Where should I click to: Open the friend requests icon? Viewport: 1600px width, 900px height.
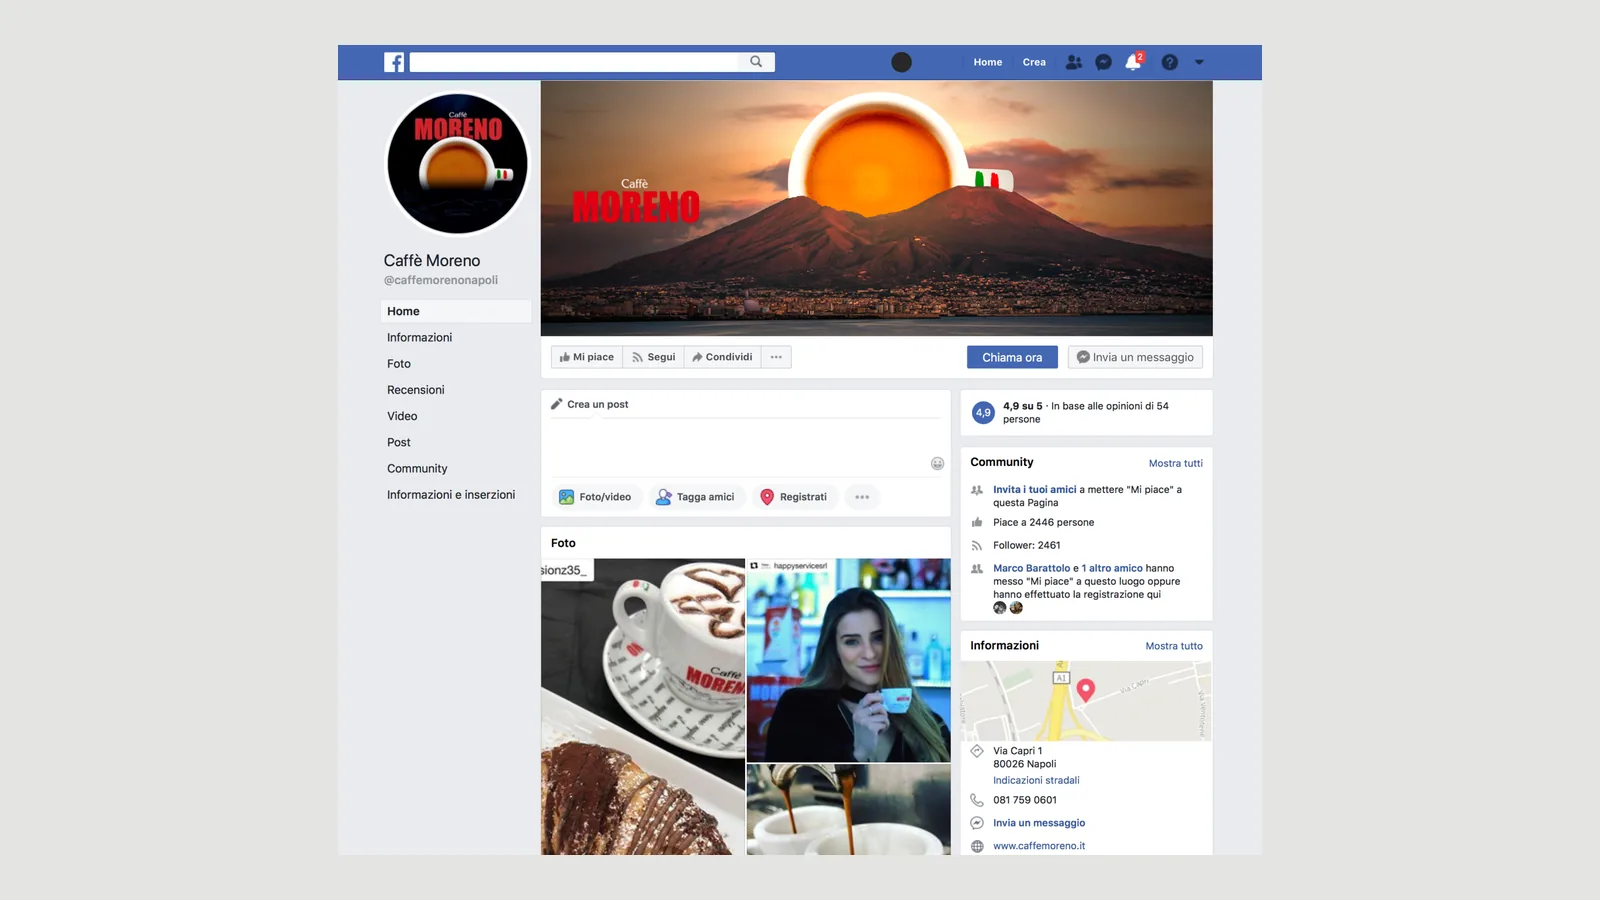(x=1073, y=62)
